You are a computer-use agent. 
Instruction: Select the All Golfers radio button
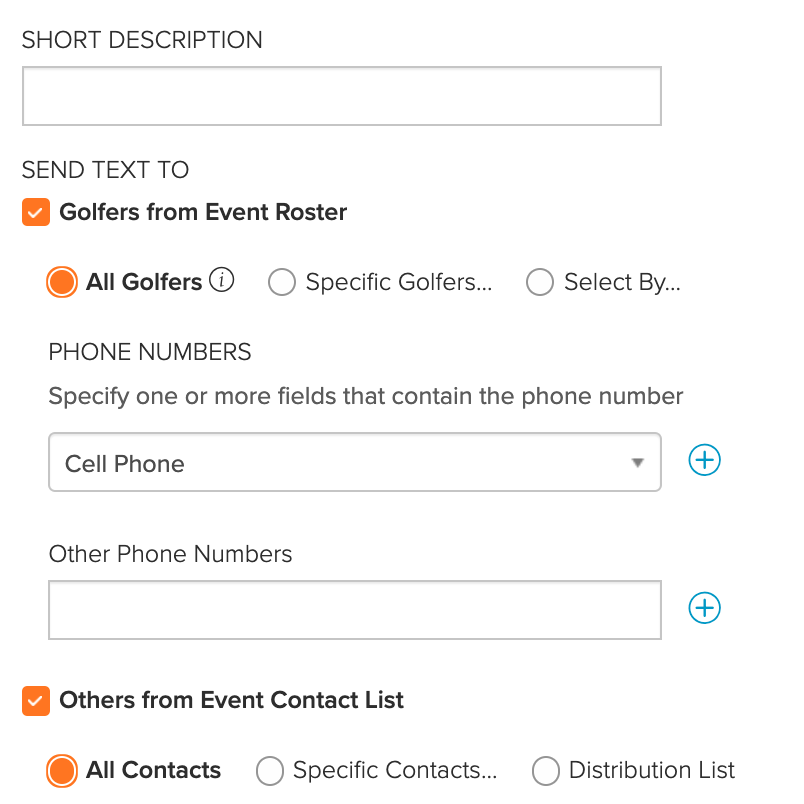[62, 282]
